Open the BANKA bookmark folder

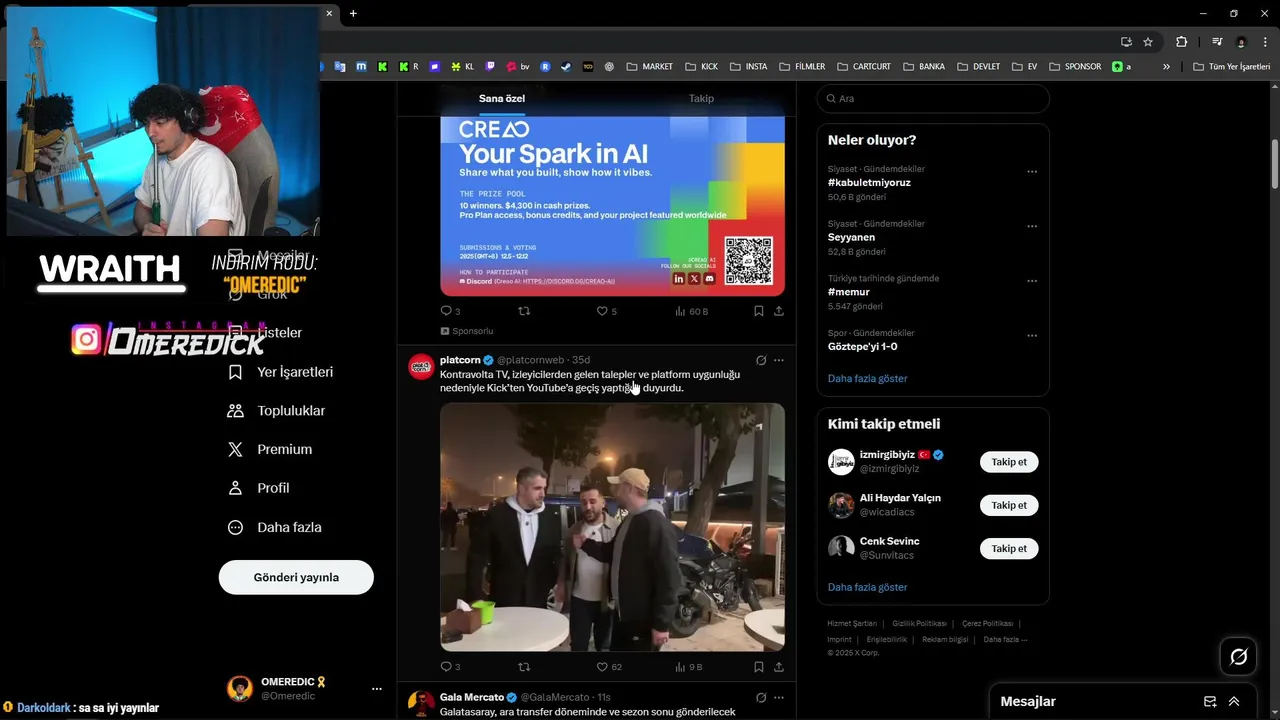point(923,67)
